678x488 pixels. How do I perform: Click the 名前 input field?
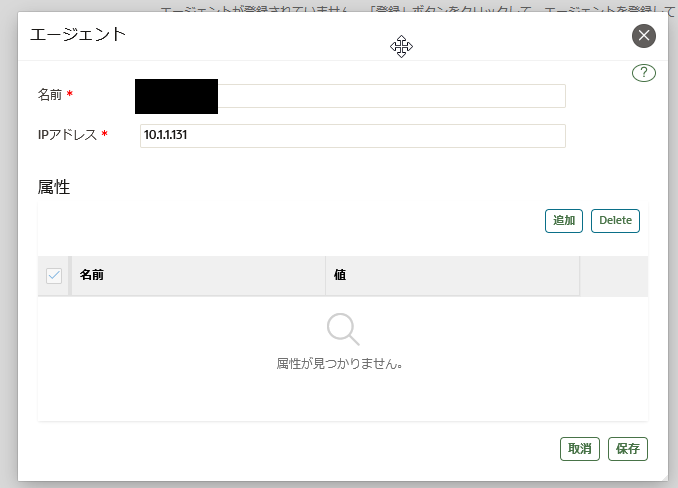[352, 96]
